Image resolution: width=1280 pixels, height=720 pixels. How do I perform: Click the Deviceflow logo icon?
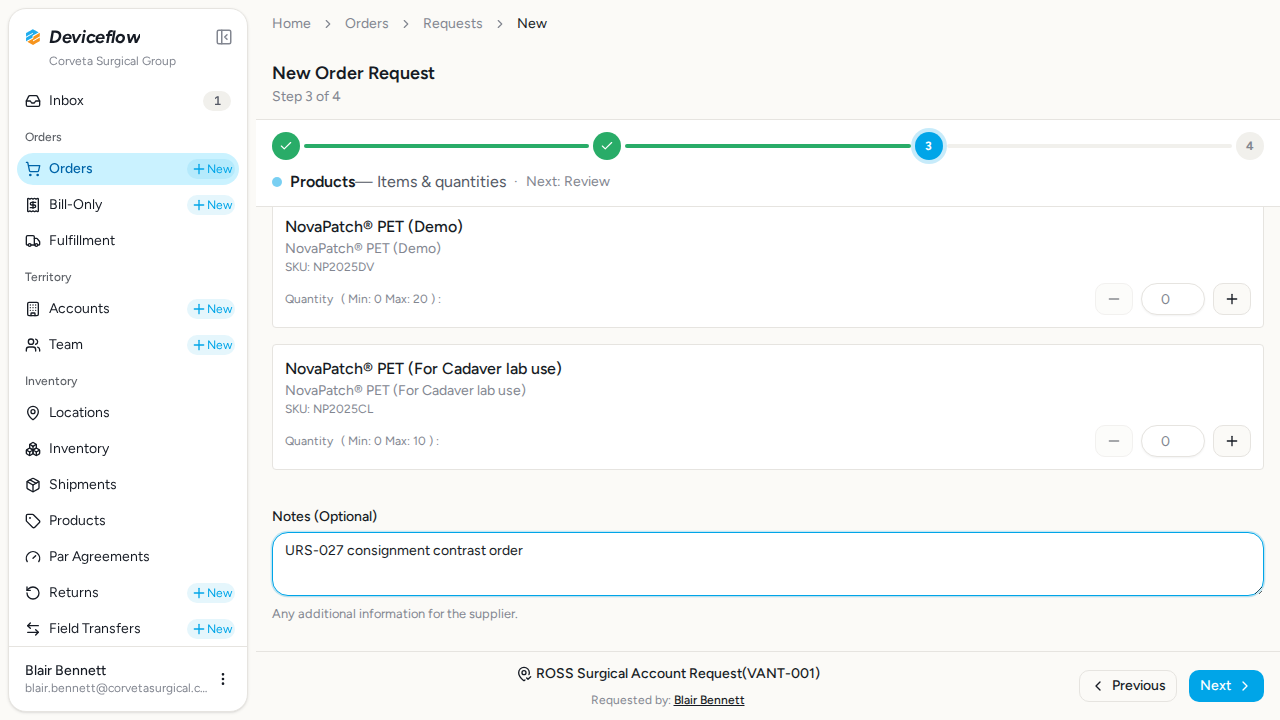(33, 37)
